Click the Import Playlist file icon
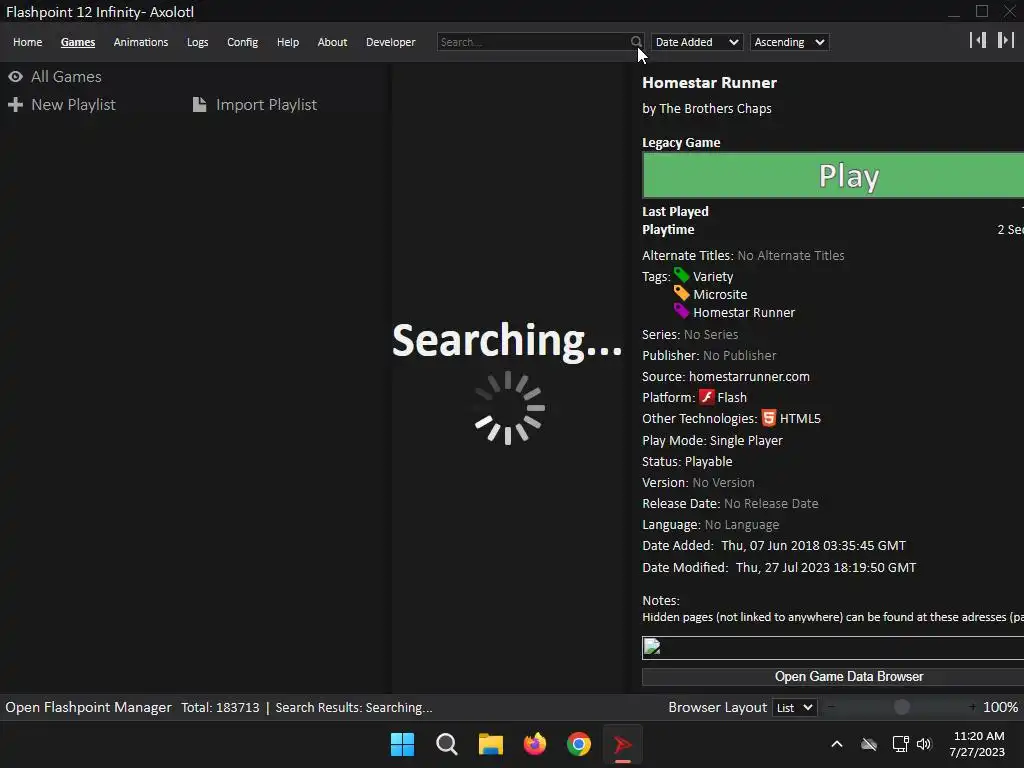The height and width of the screenshot is (768, 1024). pos(200,104)
